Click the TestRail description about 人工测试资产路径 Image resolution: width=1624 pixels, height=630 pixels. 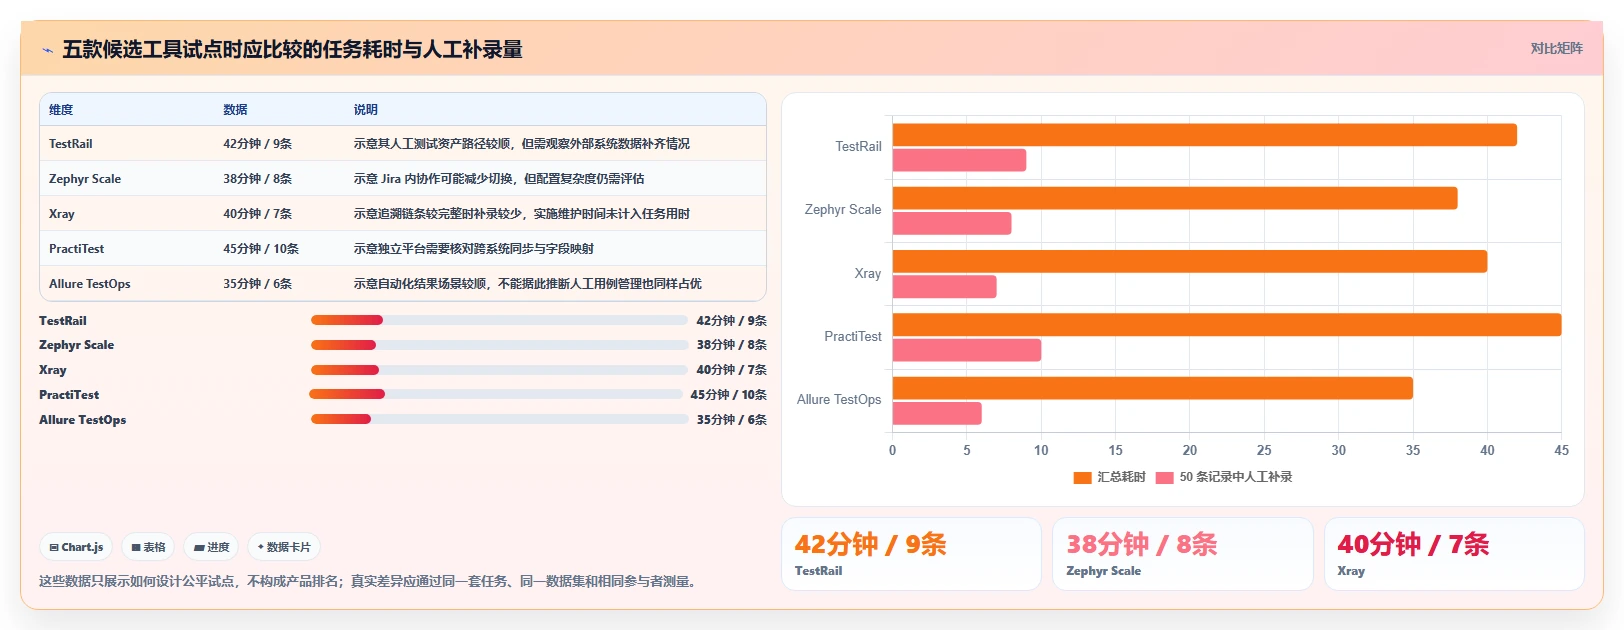point(521,144)
